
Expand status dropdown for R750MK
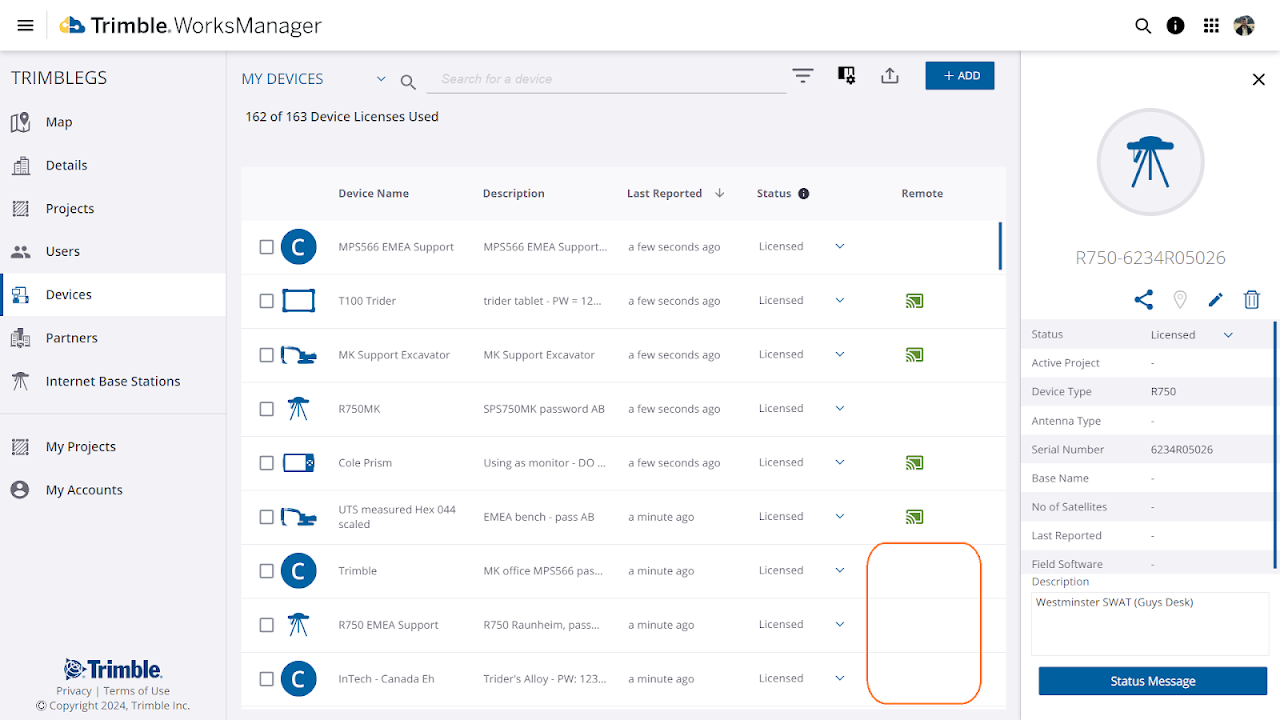[x=840, y=409]
